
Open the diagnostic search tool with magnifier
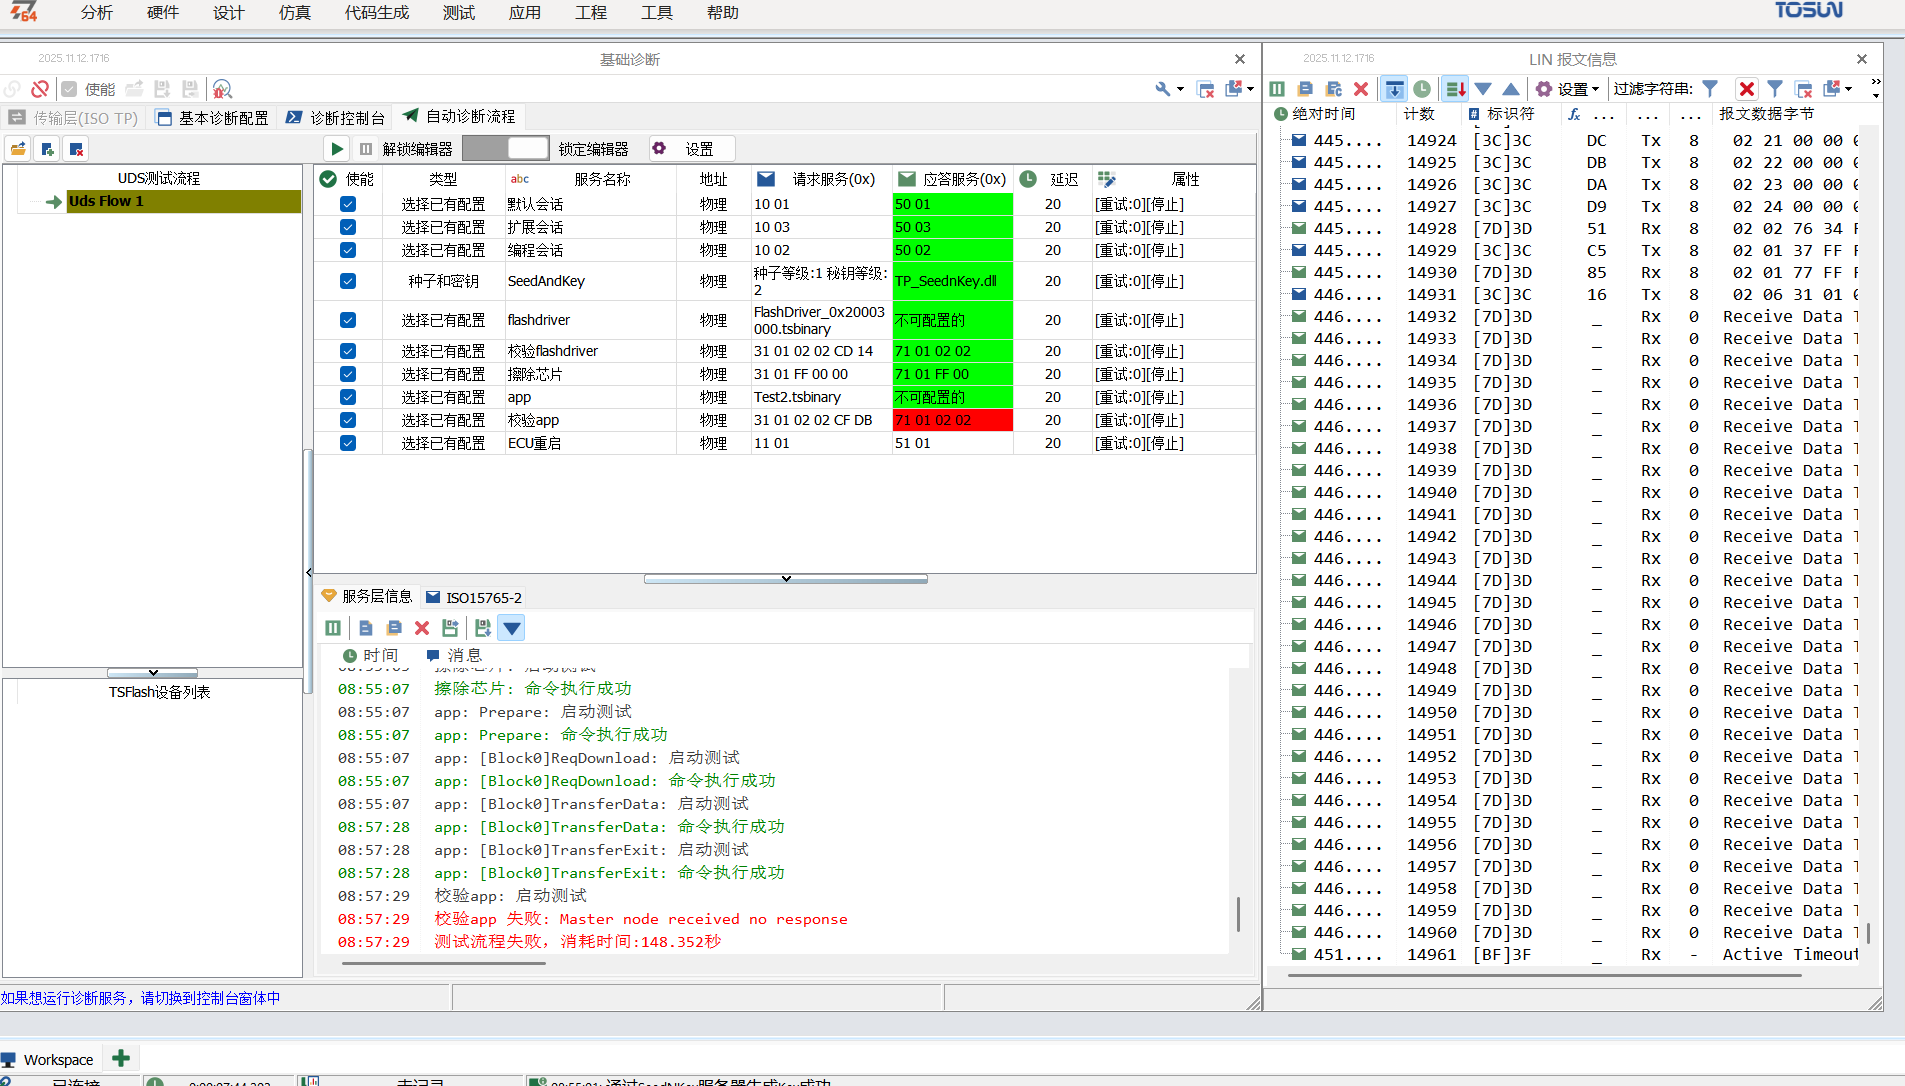point(221,89)
